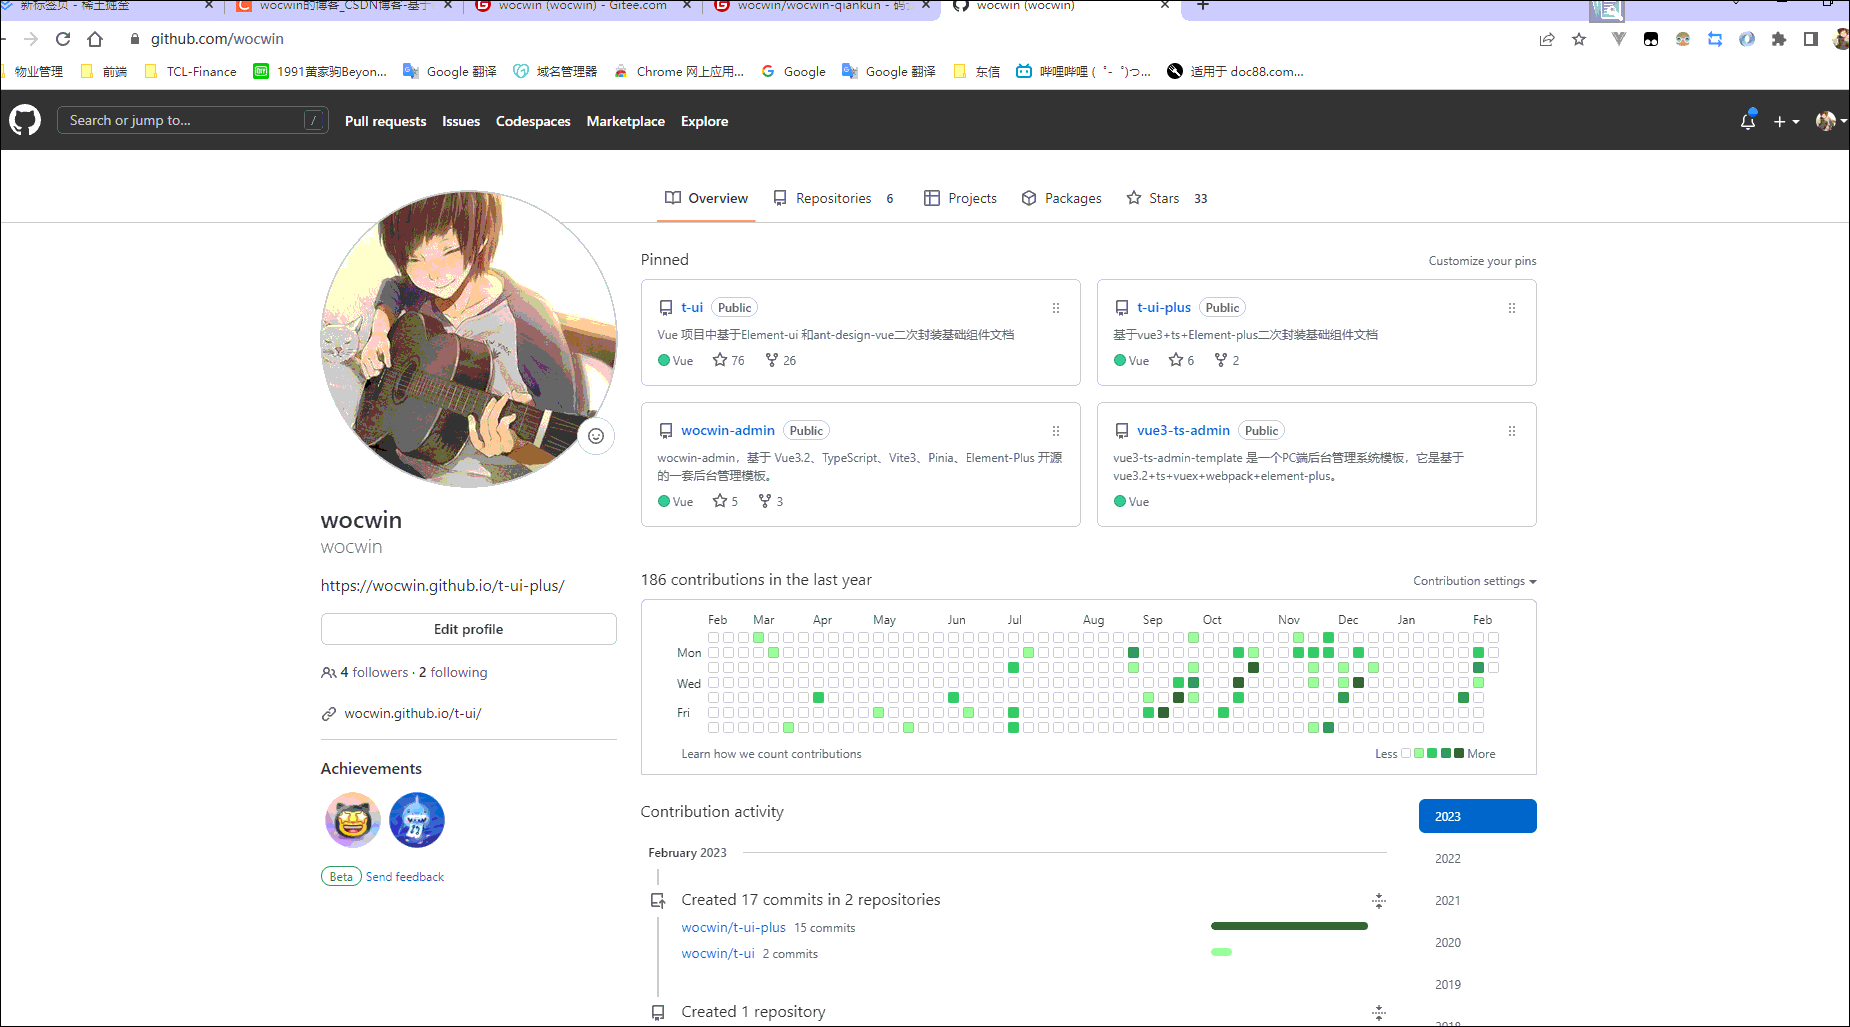The image size is (1850, 1027).
Task: Click the Pull Shark achievement badge
Action: coord(417,820)
